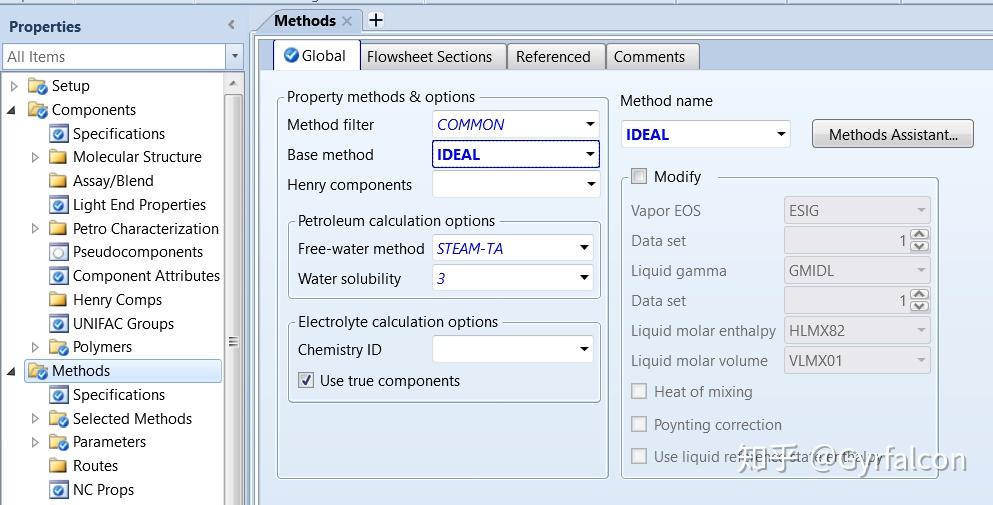993x505 pixels.
Task: Add a new tab with the plus icon
Action: pos(376,20)
